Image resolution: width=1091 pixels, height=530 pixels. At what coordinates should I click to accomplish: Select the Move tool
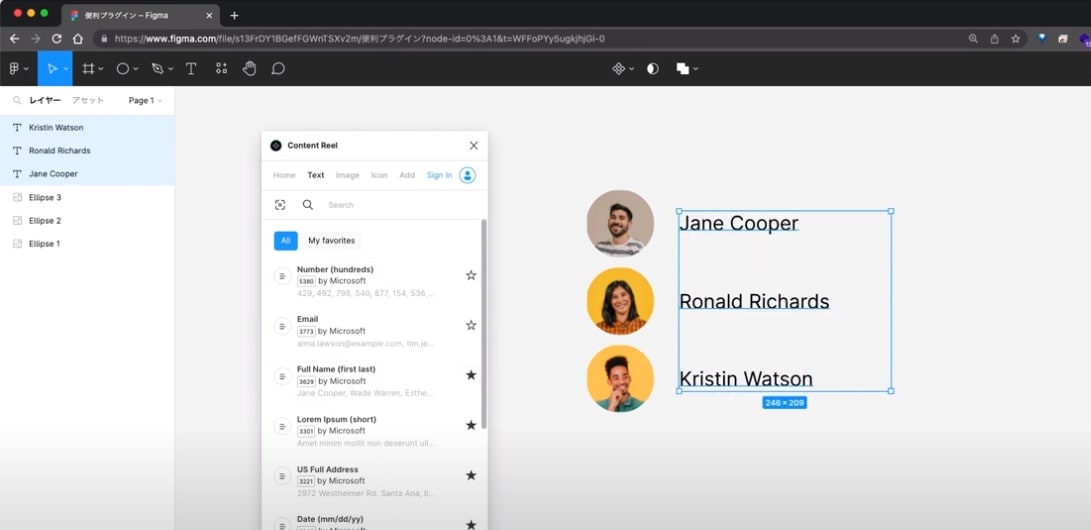point(51,68)
